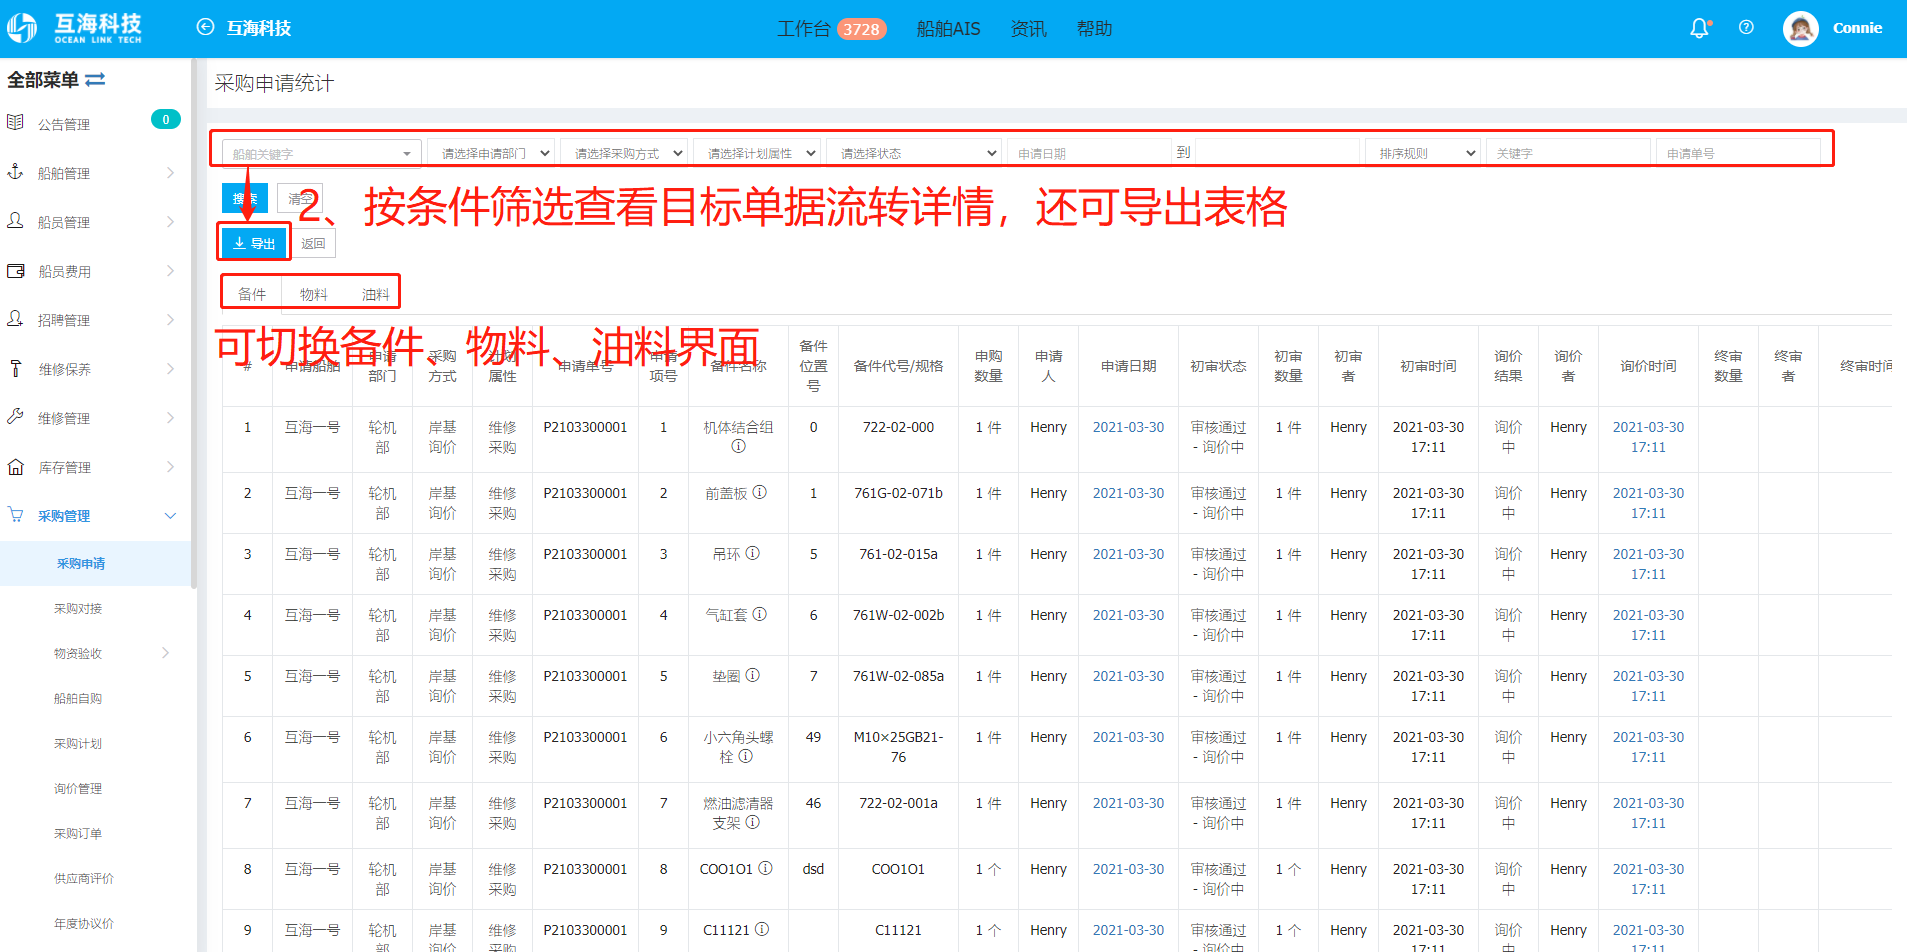Open the 船舶关键字 dropdown
This screenshot has height=952, width=1907.
point(321,153)
